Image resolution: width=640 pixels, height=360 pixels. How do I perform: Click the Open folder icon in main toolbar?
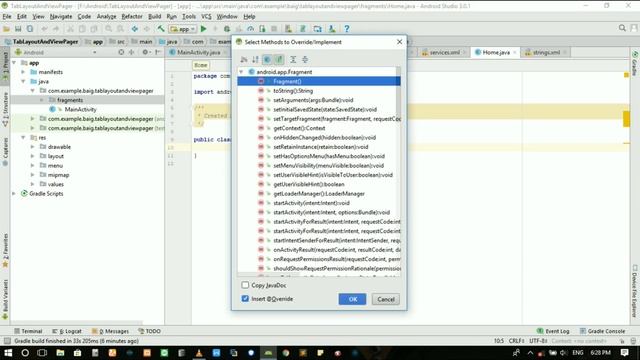click(6, 29)
